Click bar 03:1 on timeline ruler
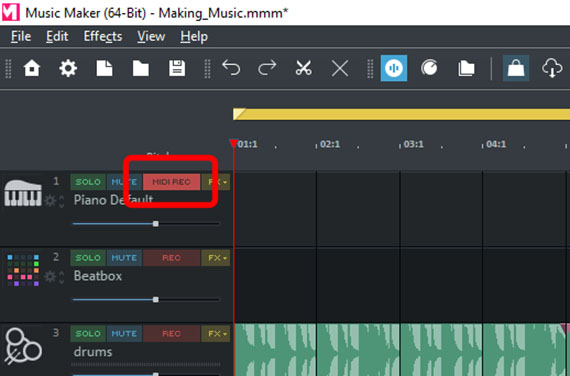 click(413, 144)
